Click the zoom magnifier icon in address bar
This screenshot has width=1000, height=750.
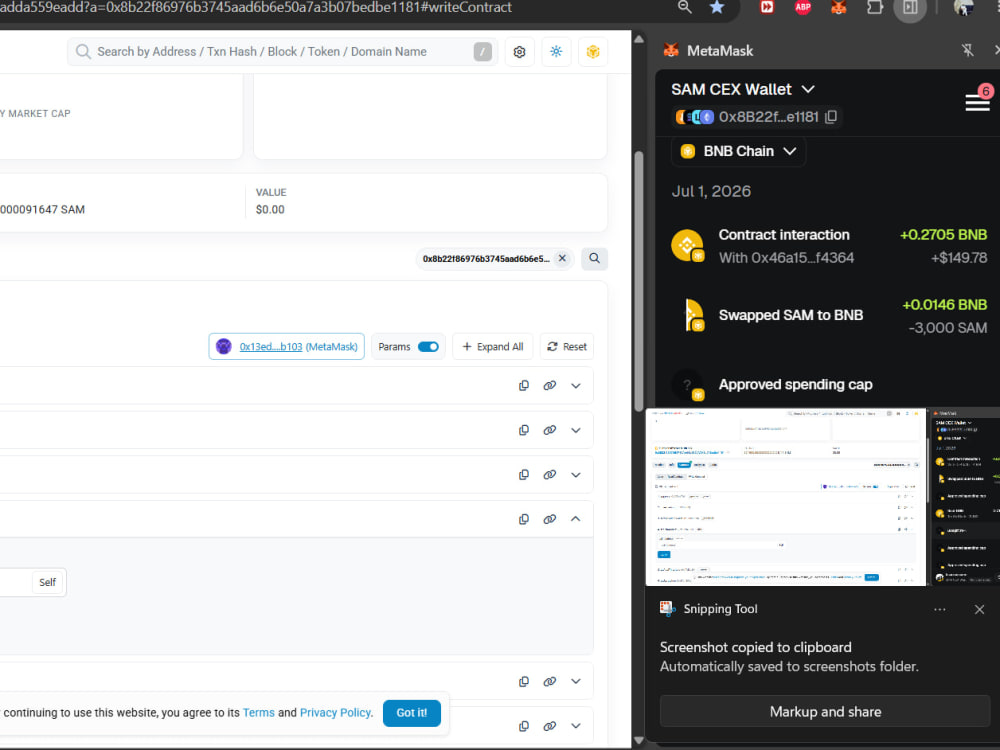coord(684,7)
